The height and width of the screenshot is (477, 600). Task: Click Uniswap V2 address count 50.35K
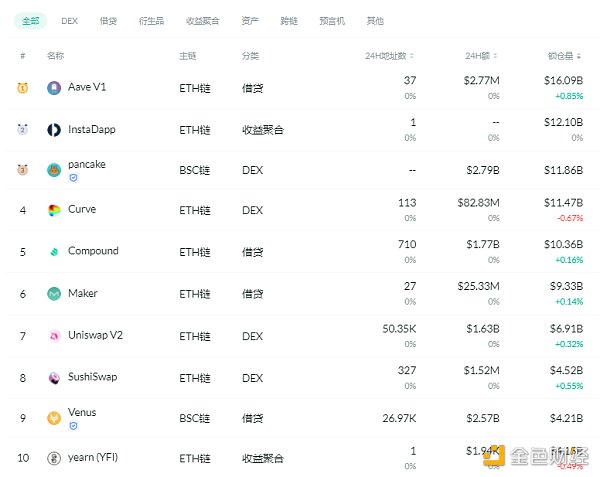(399, 329)
